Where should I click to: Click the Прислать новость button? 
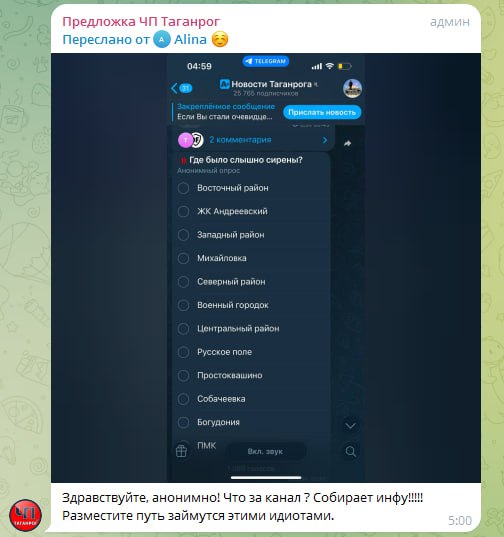(x=322, y=112)
